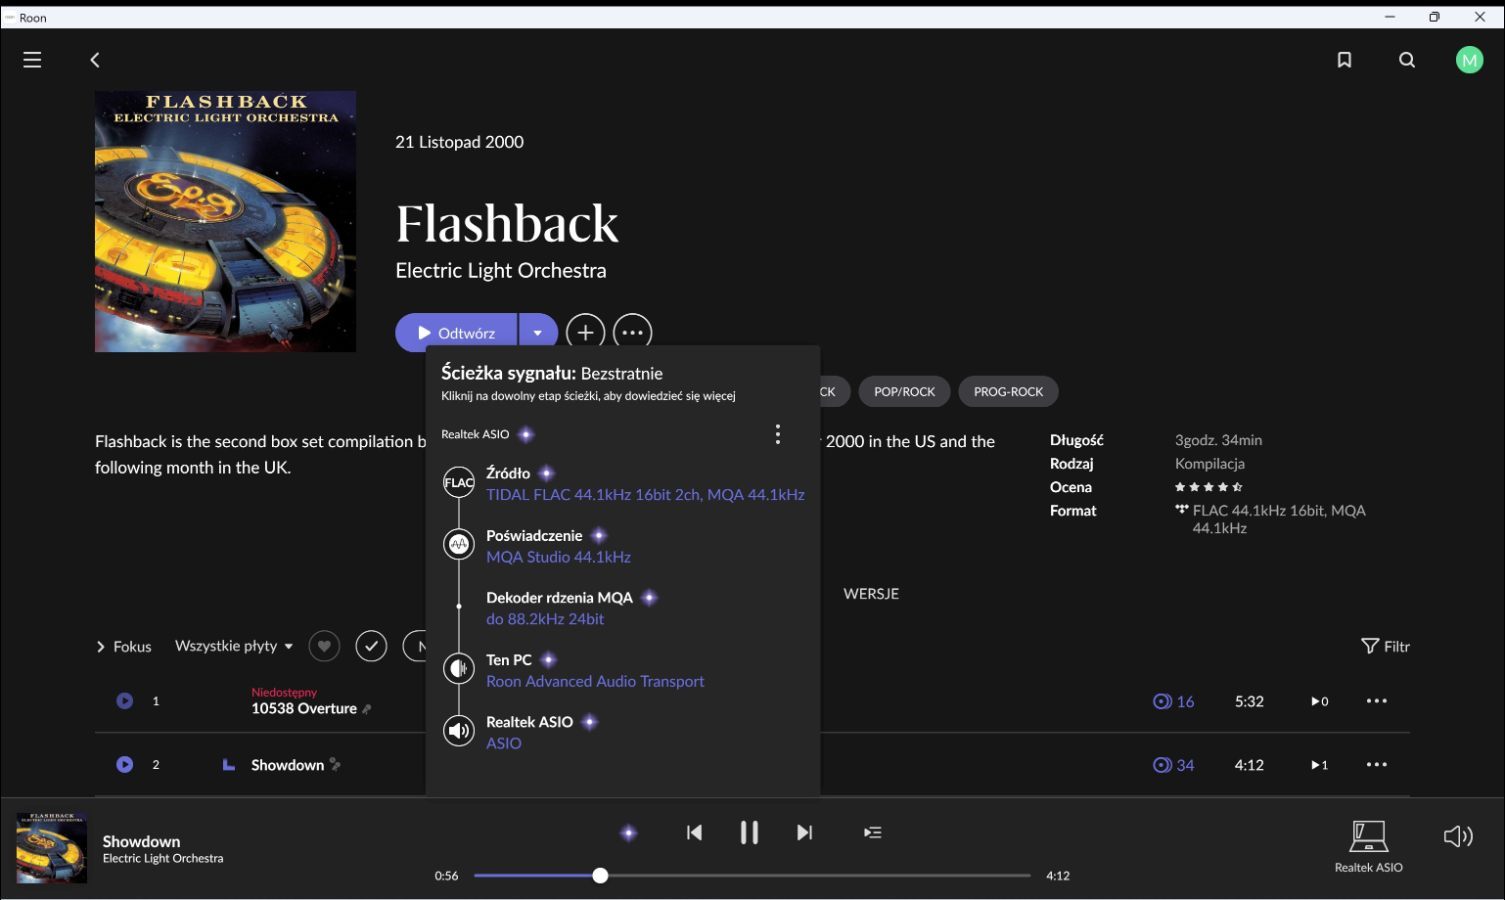This screenshot has height=900, width=1505.
Task: Click the star rating under Ocena
Action: click(x=1208, y=487)
